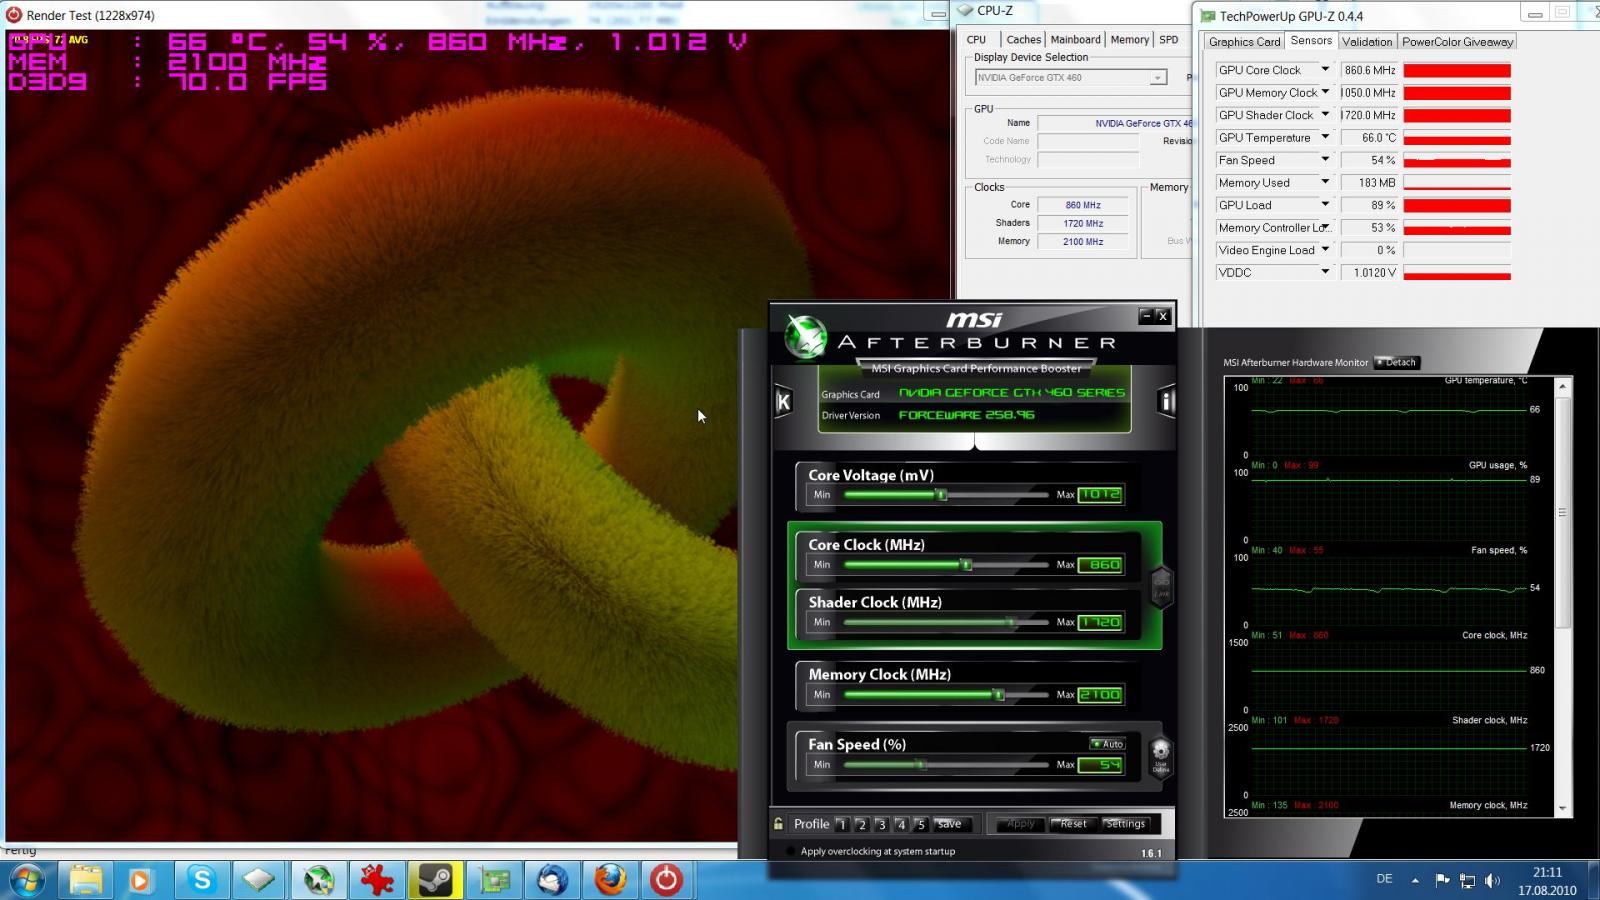Expand the GPU Memory Clock sensor dropdown
Viewport: 1600px width, 900px height.
(x=1325, y=92)
